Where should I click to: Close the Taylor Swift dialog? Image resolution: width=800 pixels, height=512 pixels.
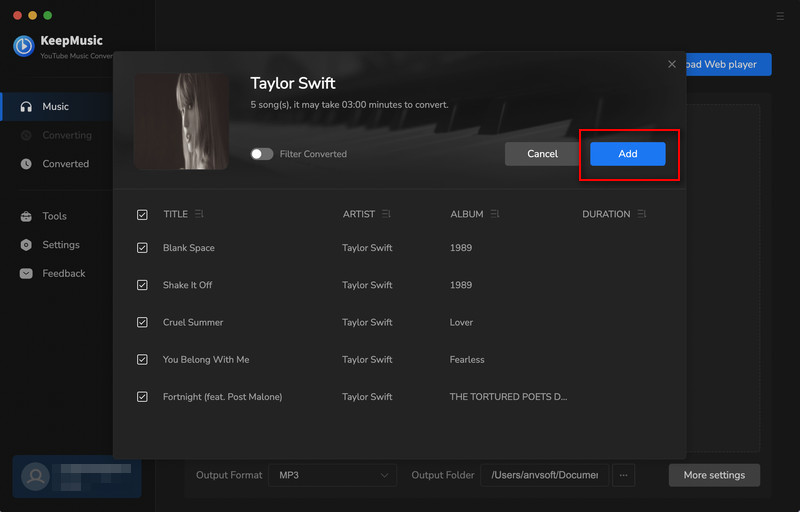pos(672,64)
